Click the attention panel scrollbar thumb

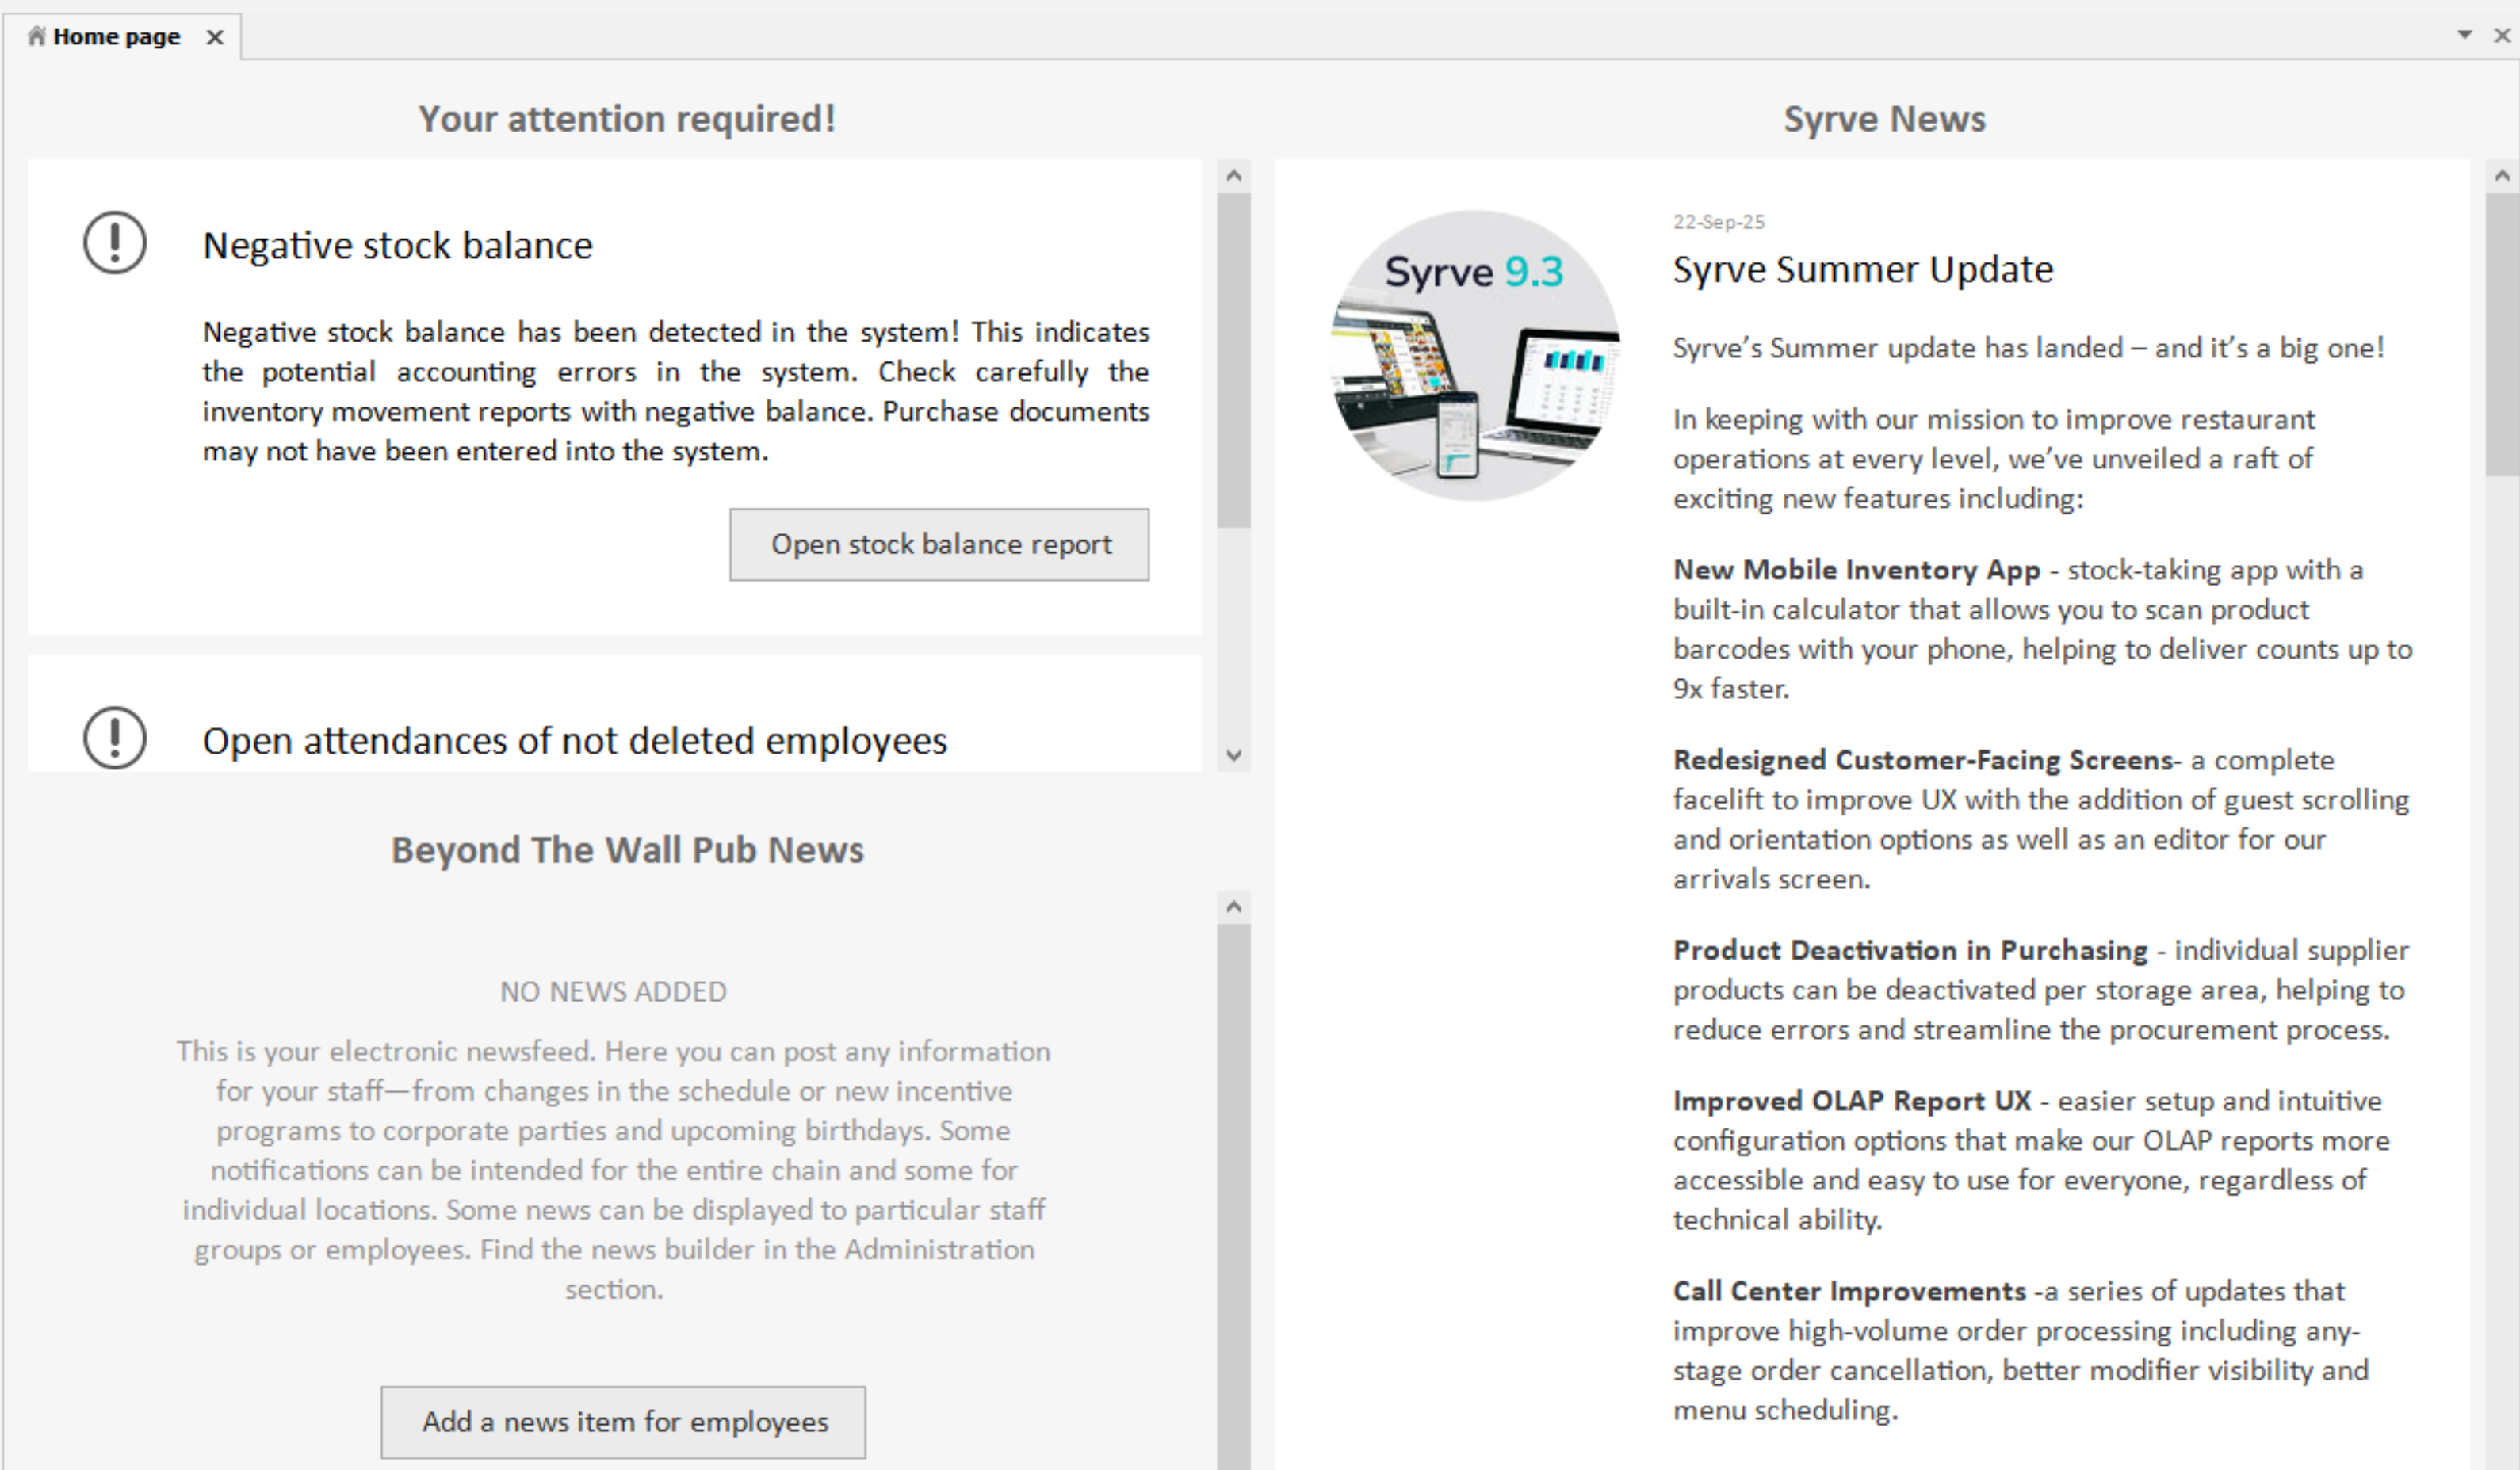pos(1234,360)
